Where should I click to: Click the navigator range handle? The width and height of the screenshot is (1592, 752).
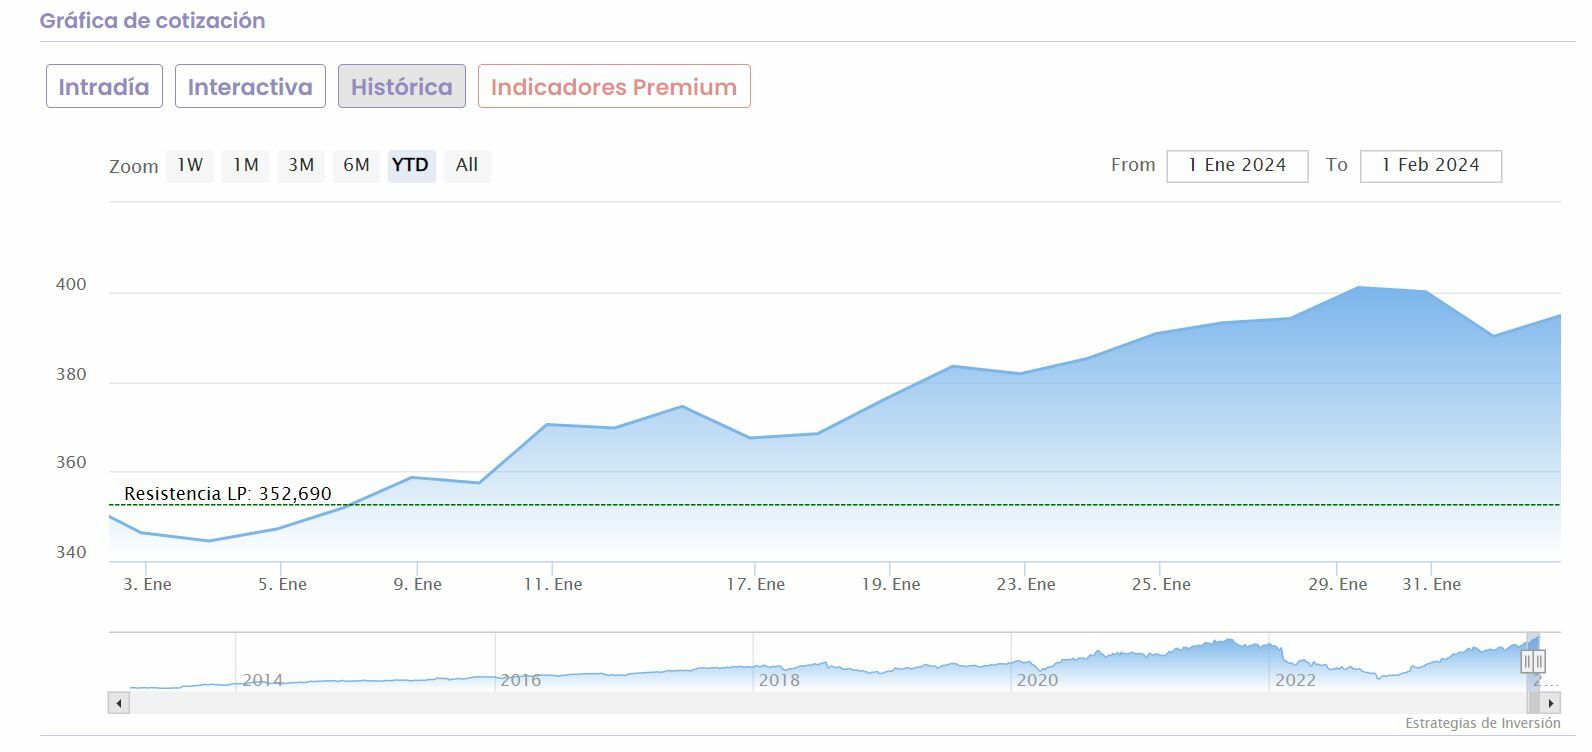tap(1533, 662)
